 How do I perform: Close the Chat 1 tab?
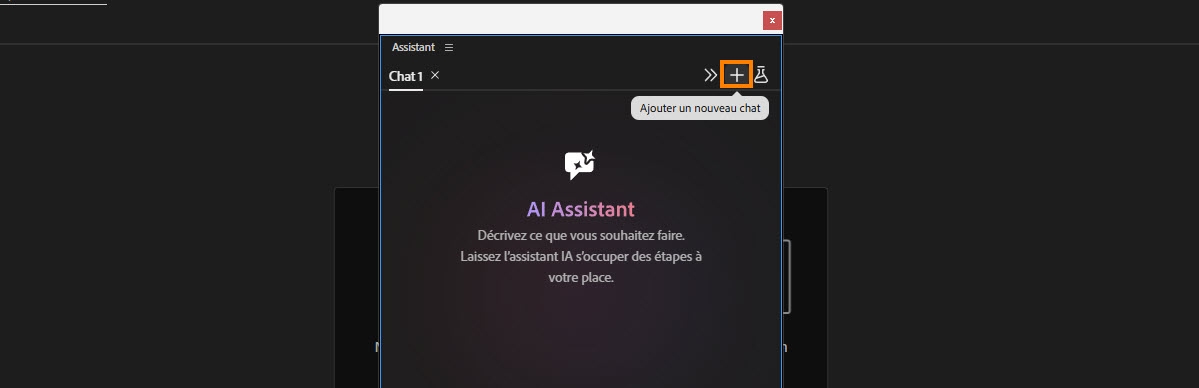coord(435,75)
